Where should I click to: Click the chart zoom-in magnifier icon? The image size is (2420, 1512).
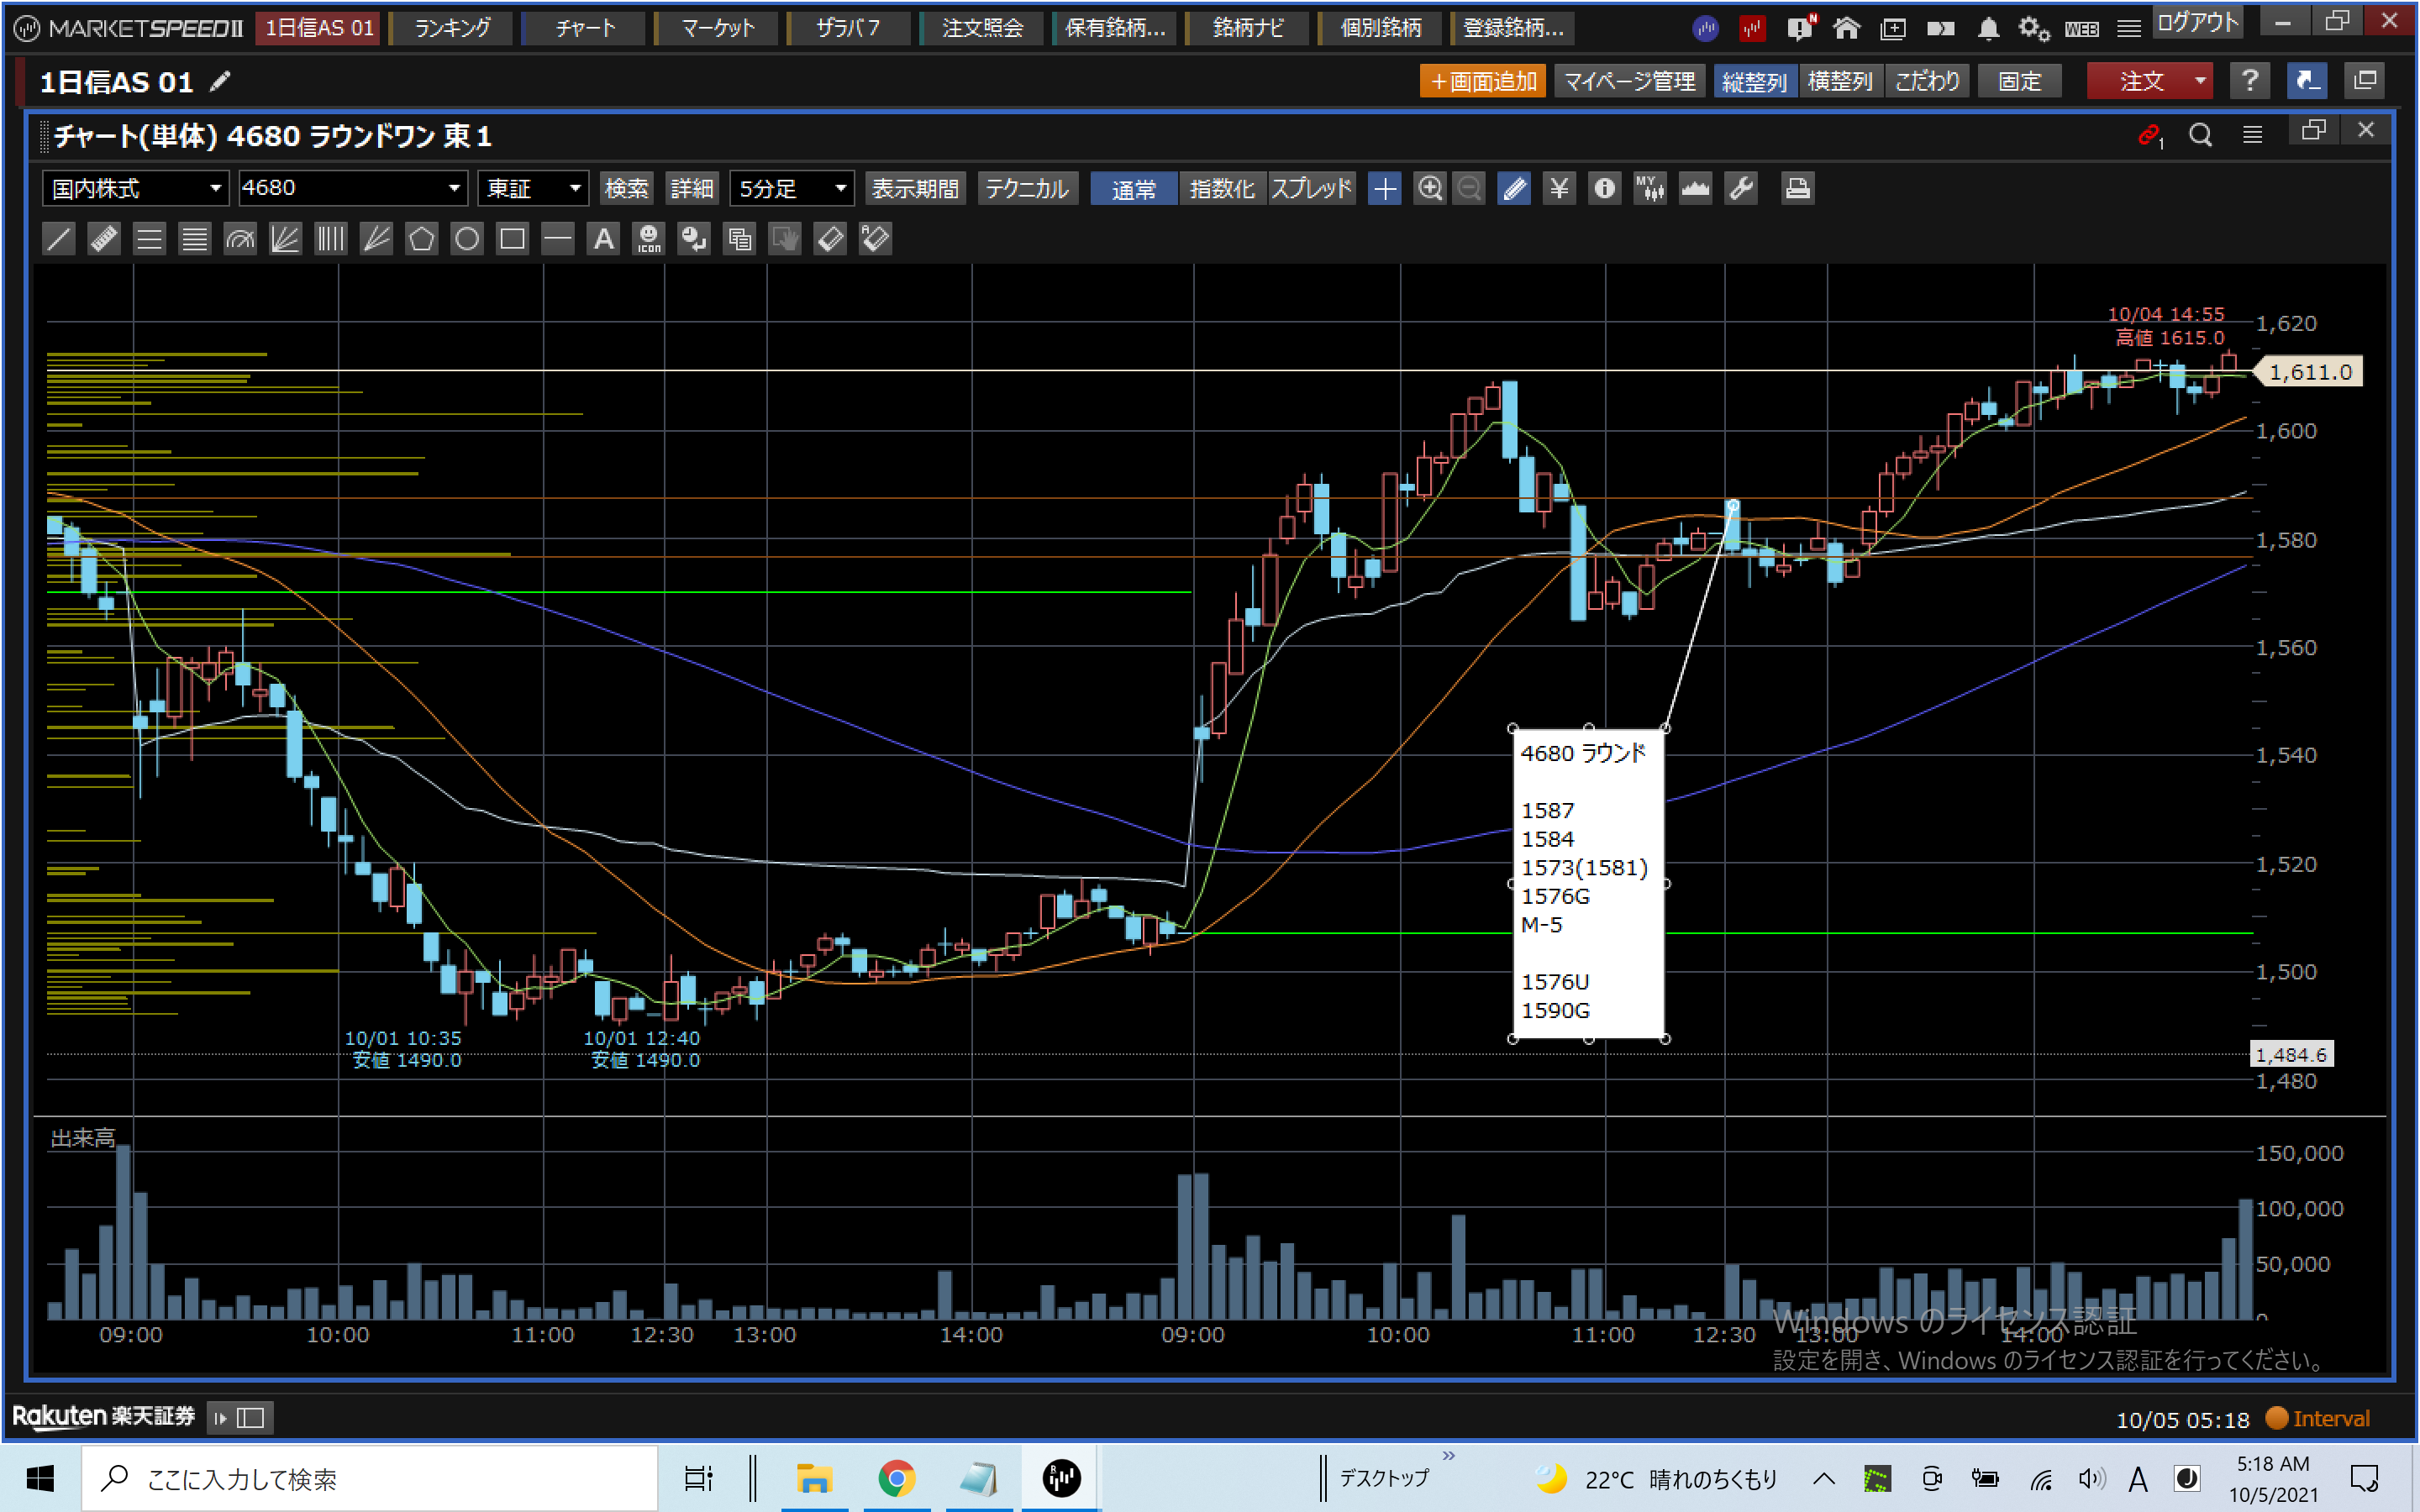[1430, 188]
